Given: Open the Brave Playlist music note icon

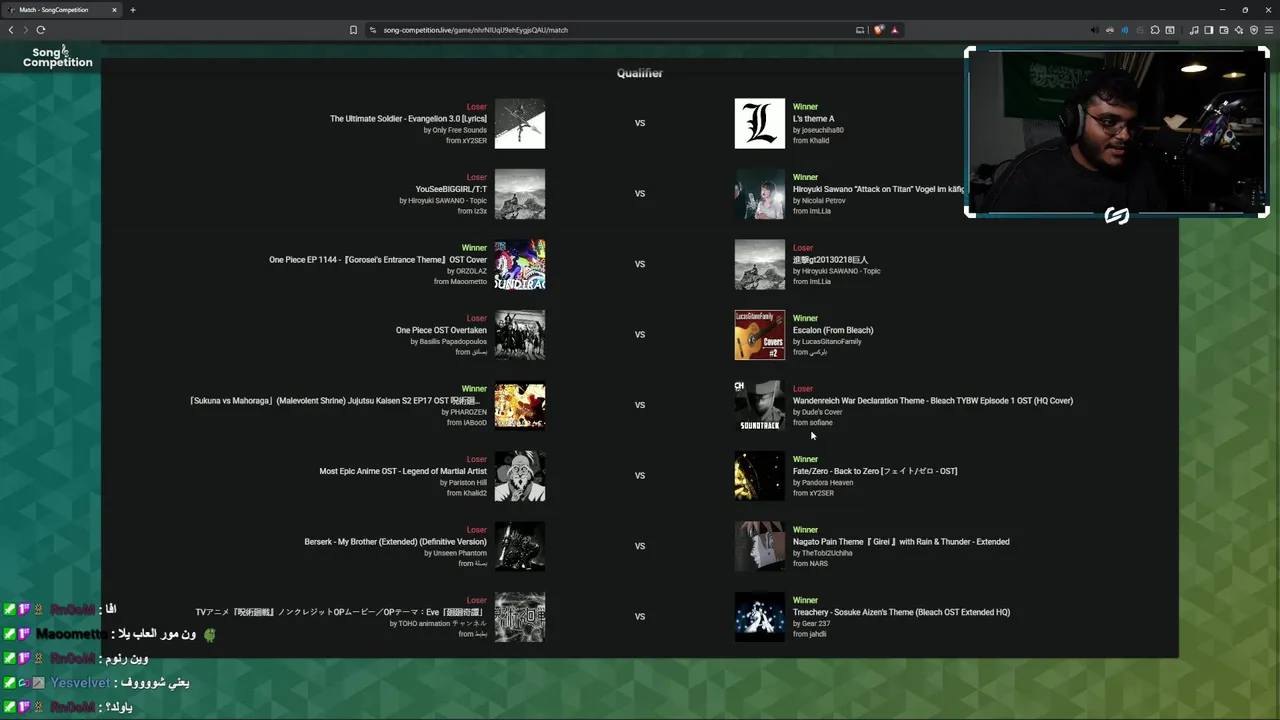Looking at the screenshot, I should (x=1194, y=30).
